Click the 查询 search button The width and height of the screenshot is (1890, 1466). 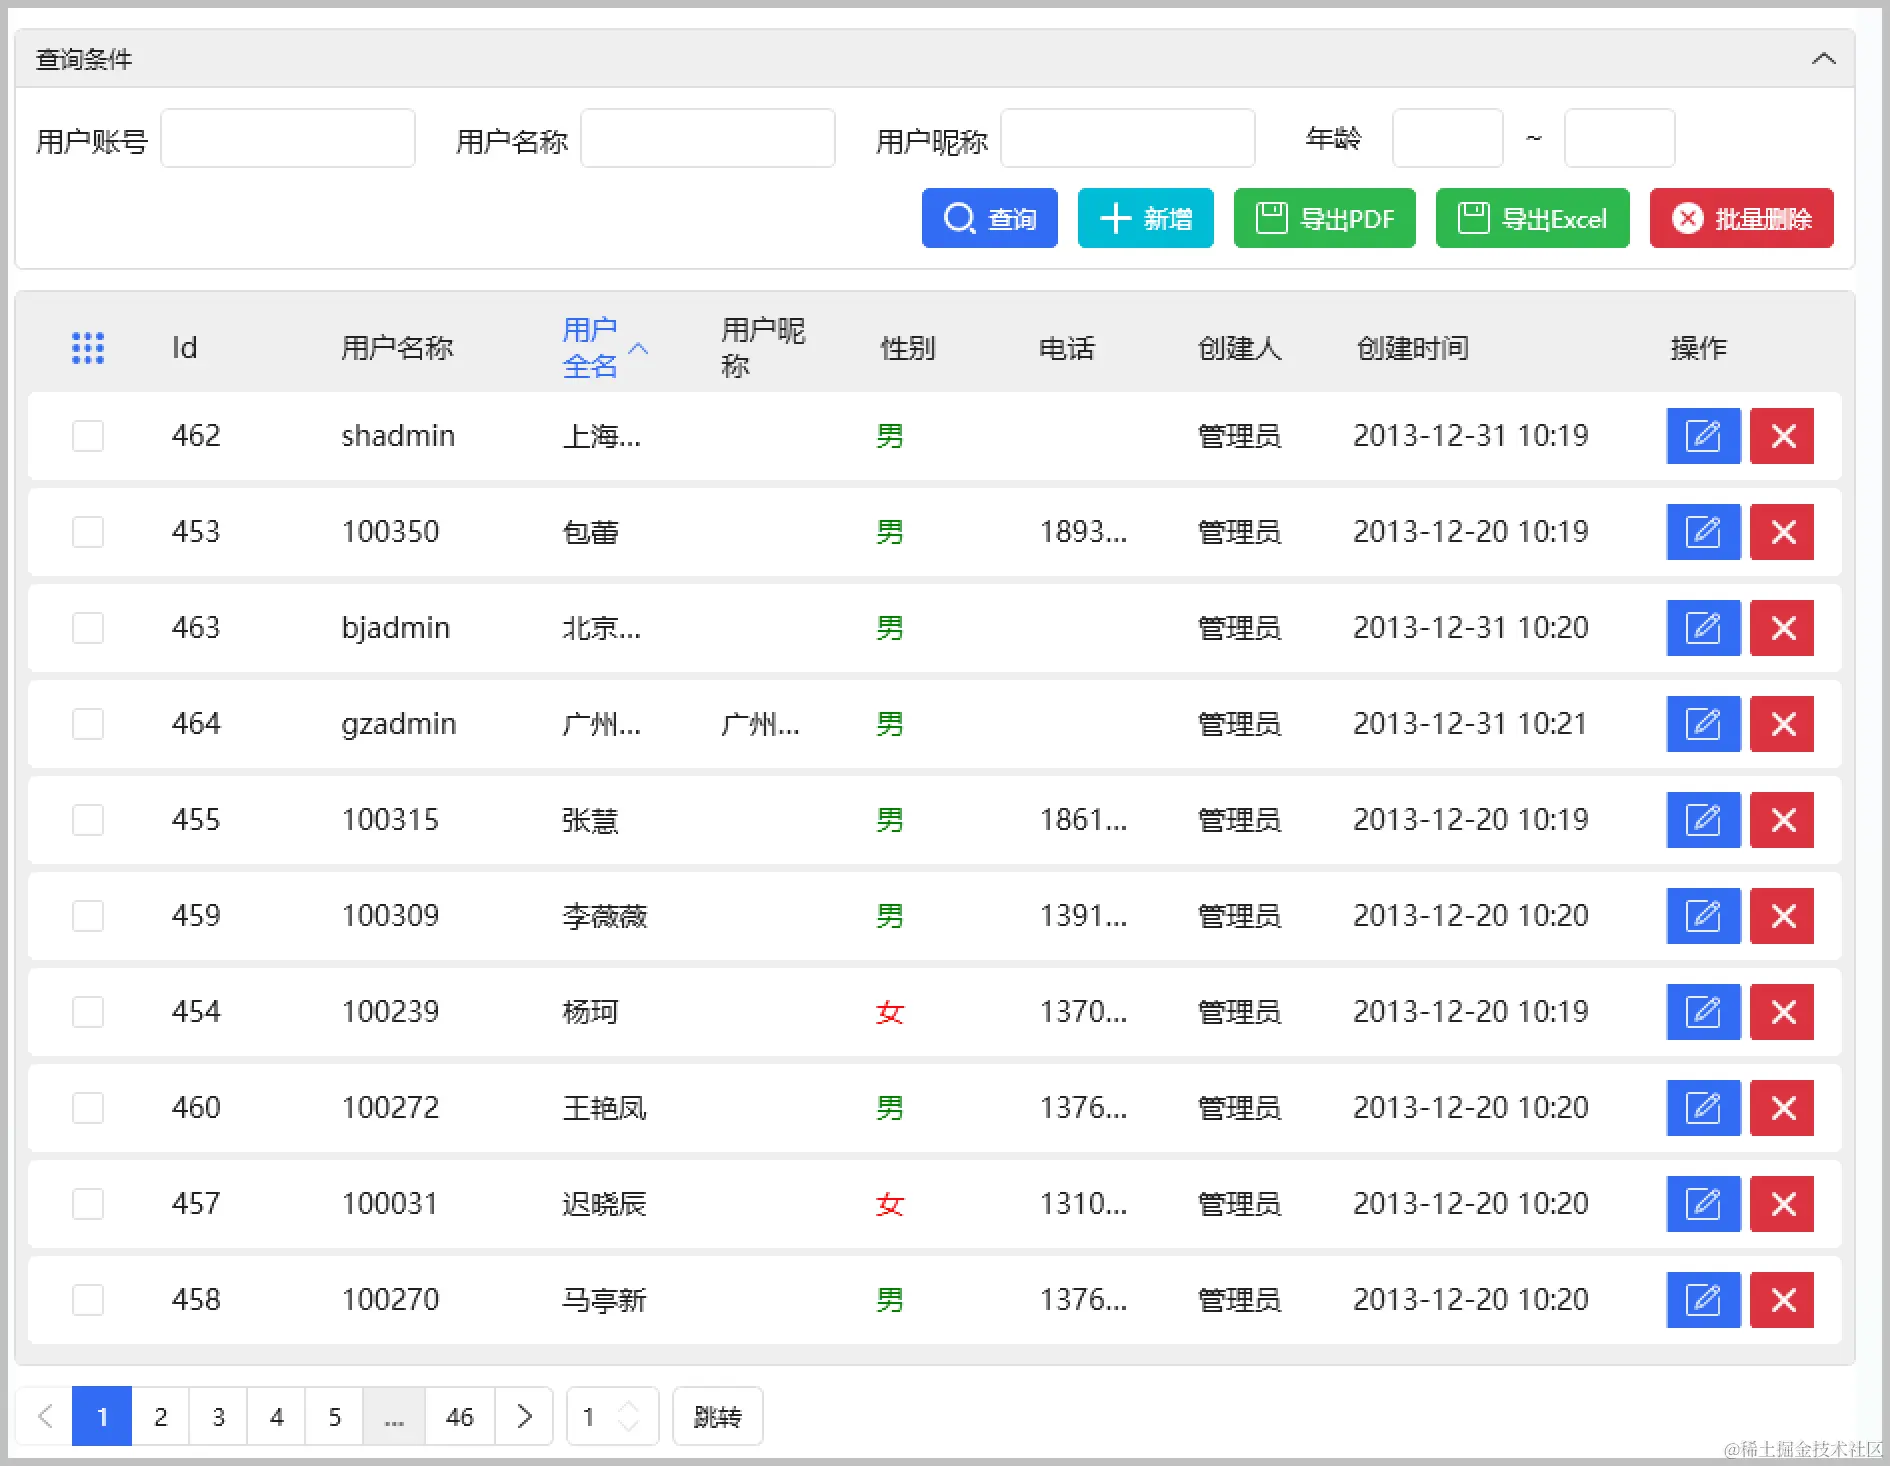[989, 218]
